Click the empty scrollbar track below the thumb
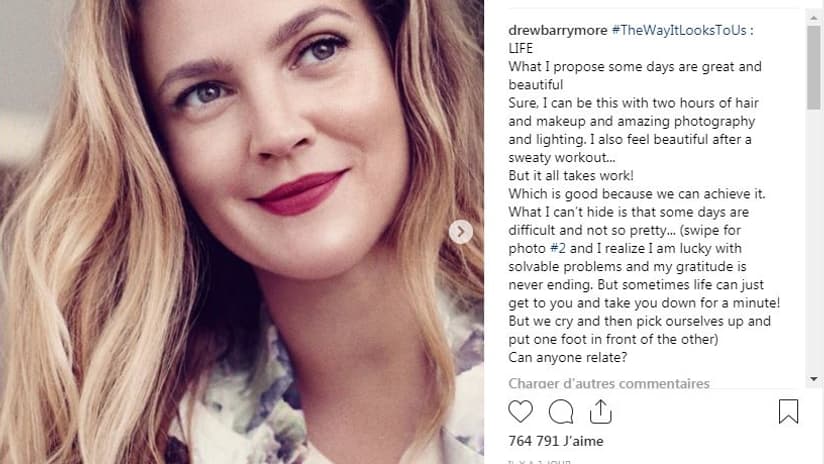 (x=813, y=250)
